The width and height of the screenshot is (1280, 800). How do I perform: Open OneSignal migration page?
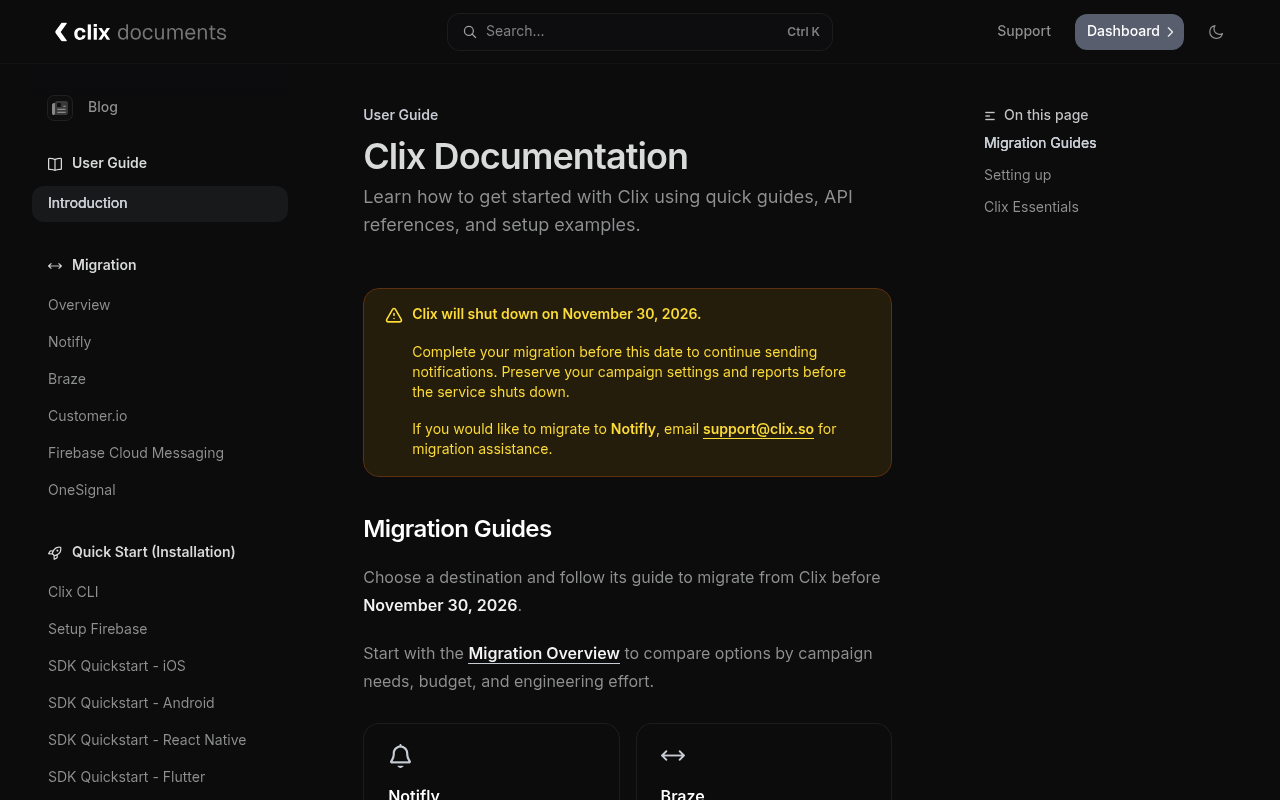click(x=82, y=490)
